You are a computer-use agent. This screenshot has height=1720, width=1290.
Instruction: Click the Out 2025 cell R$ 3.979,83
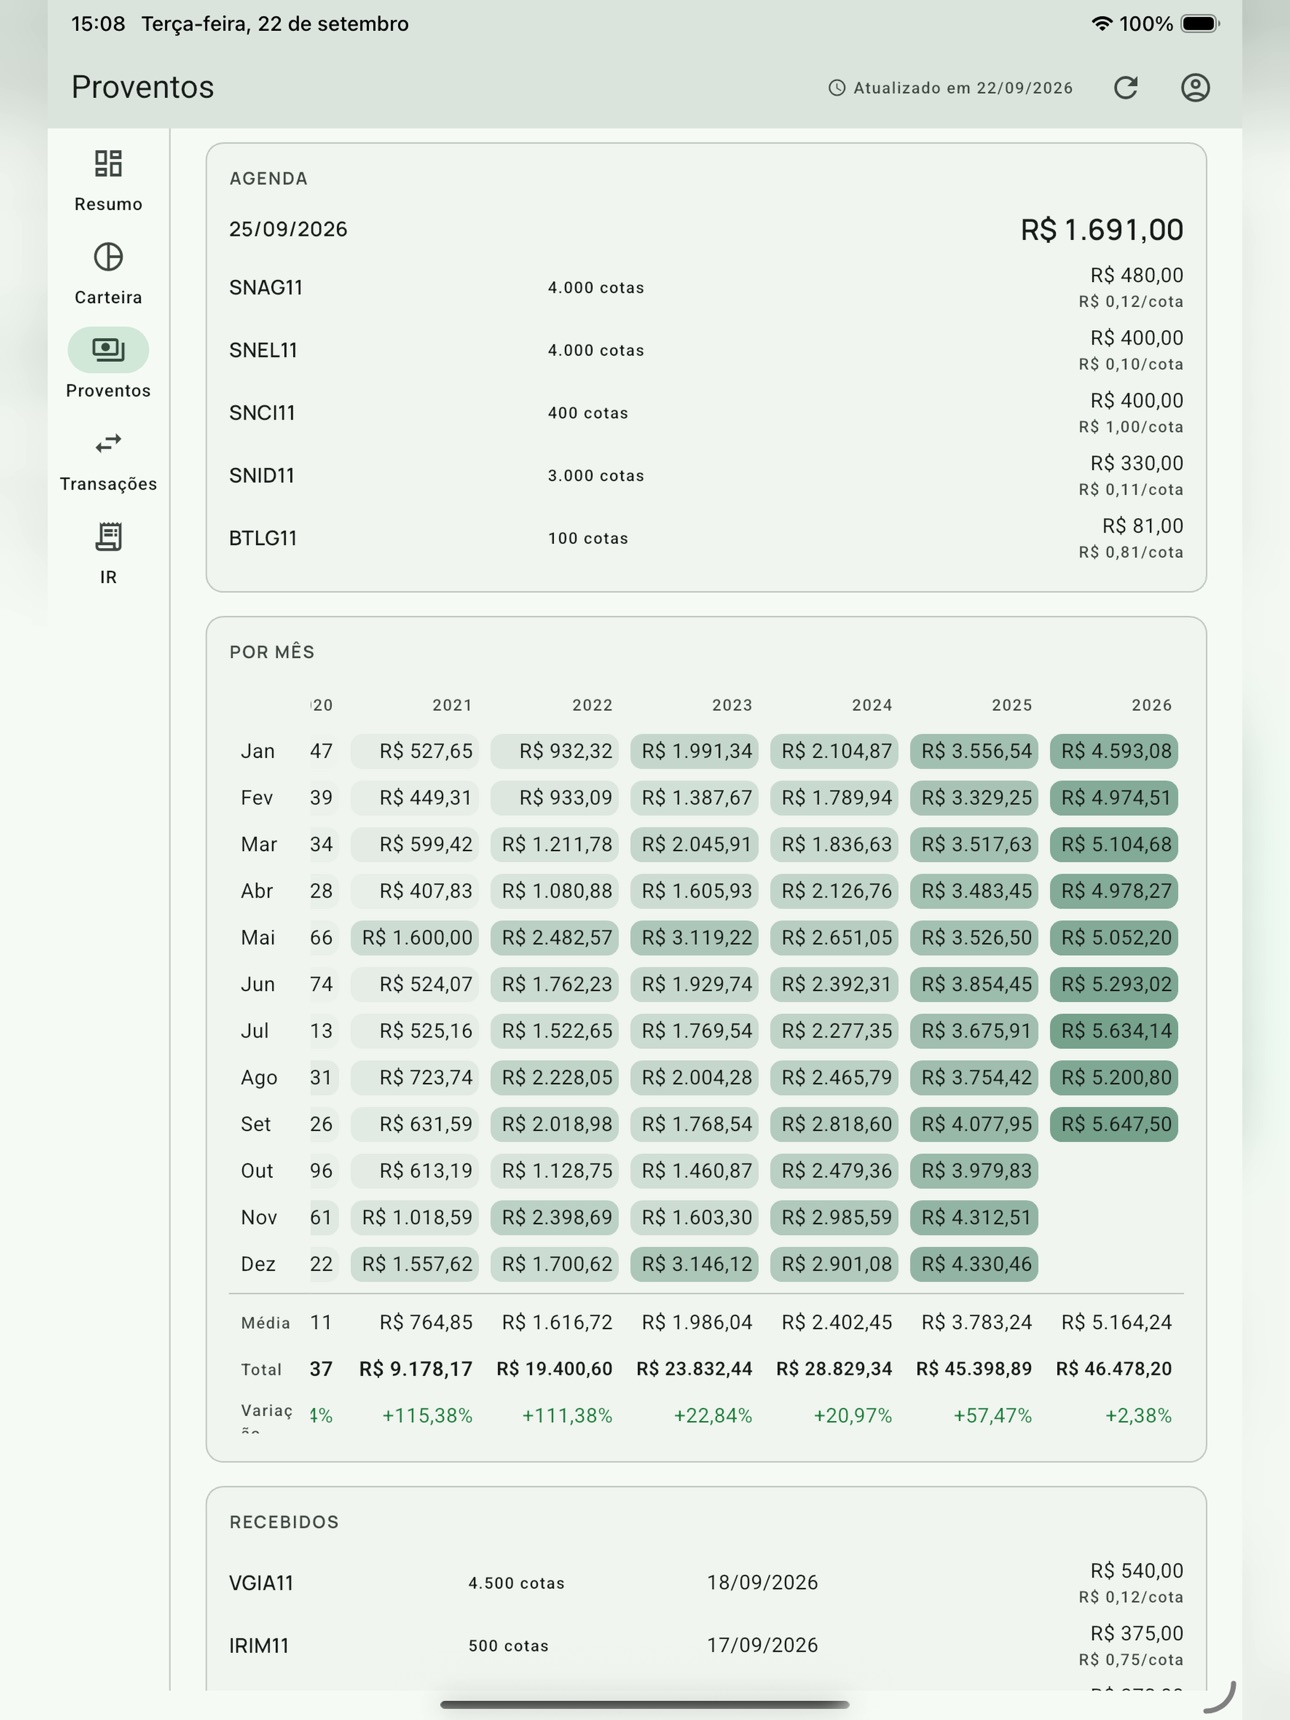click(974, 1171)
